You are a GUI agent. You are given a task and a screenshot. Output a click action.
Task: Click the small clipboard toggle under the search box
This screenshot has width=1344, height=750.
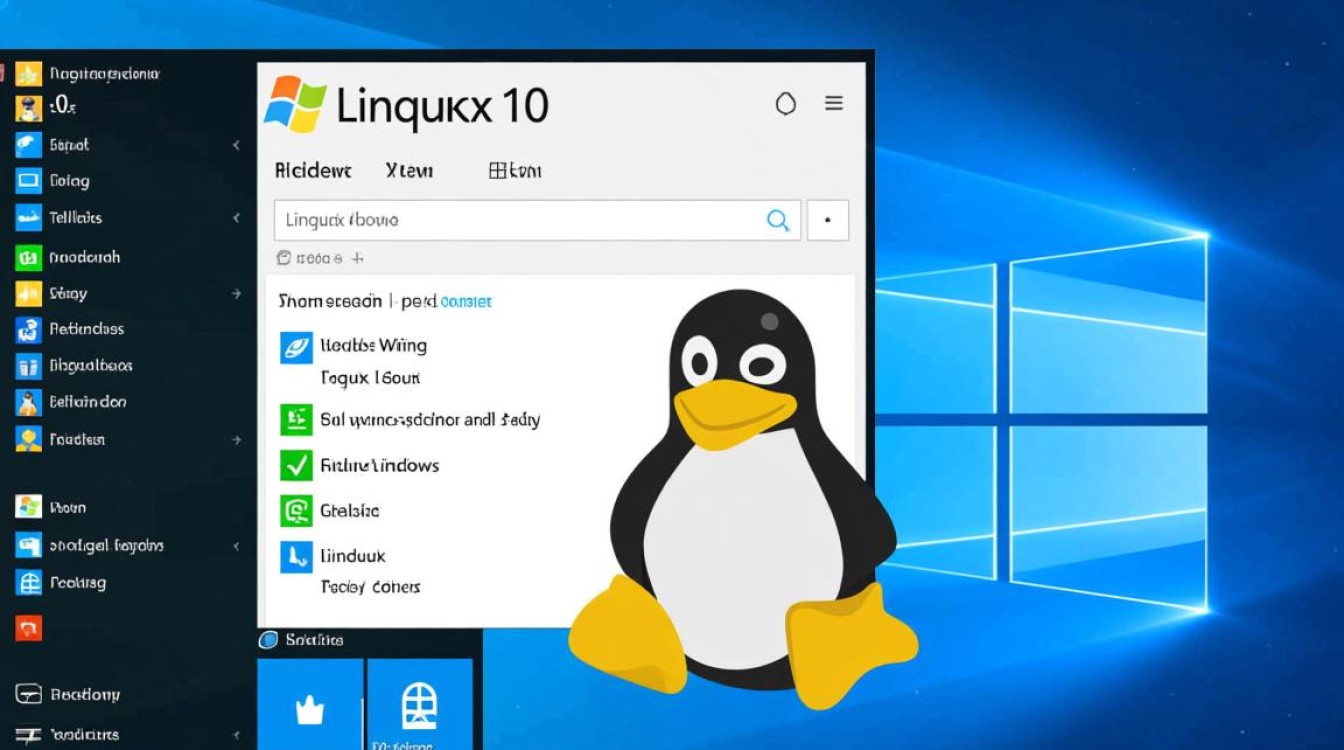point(283,257)
